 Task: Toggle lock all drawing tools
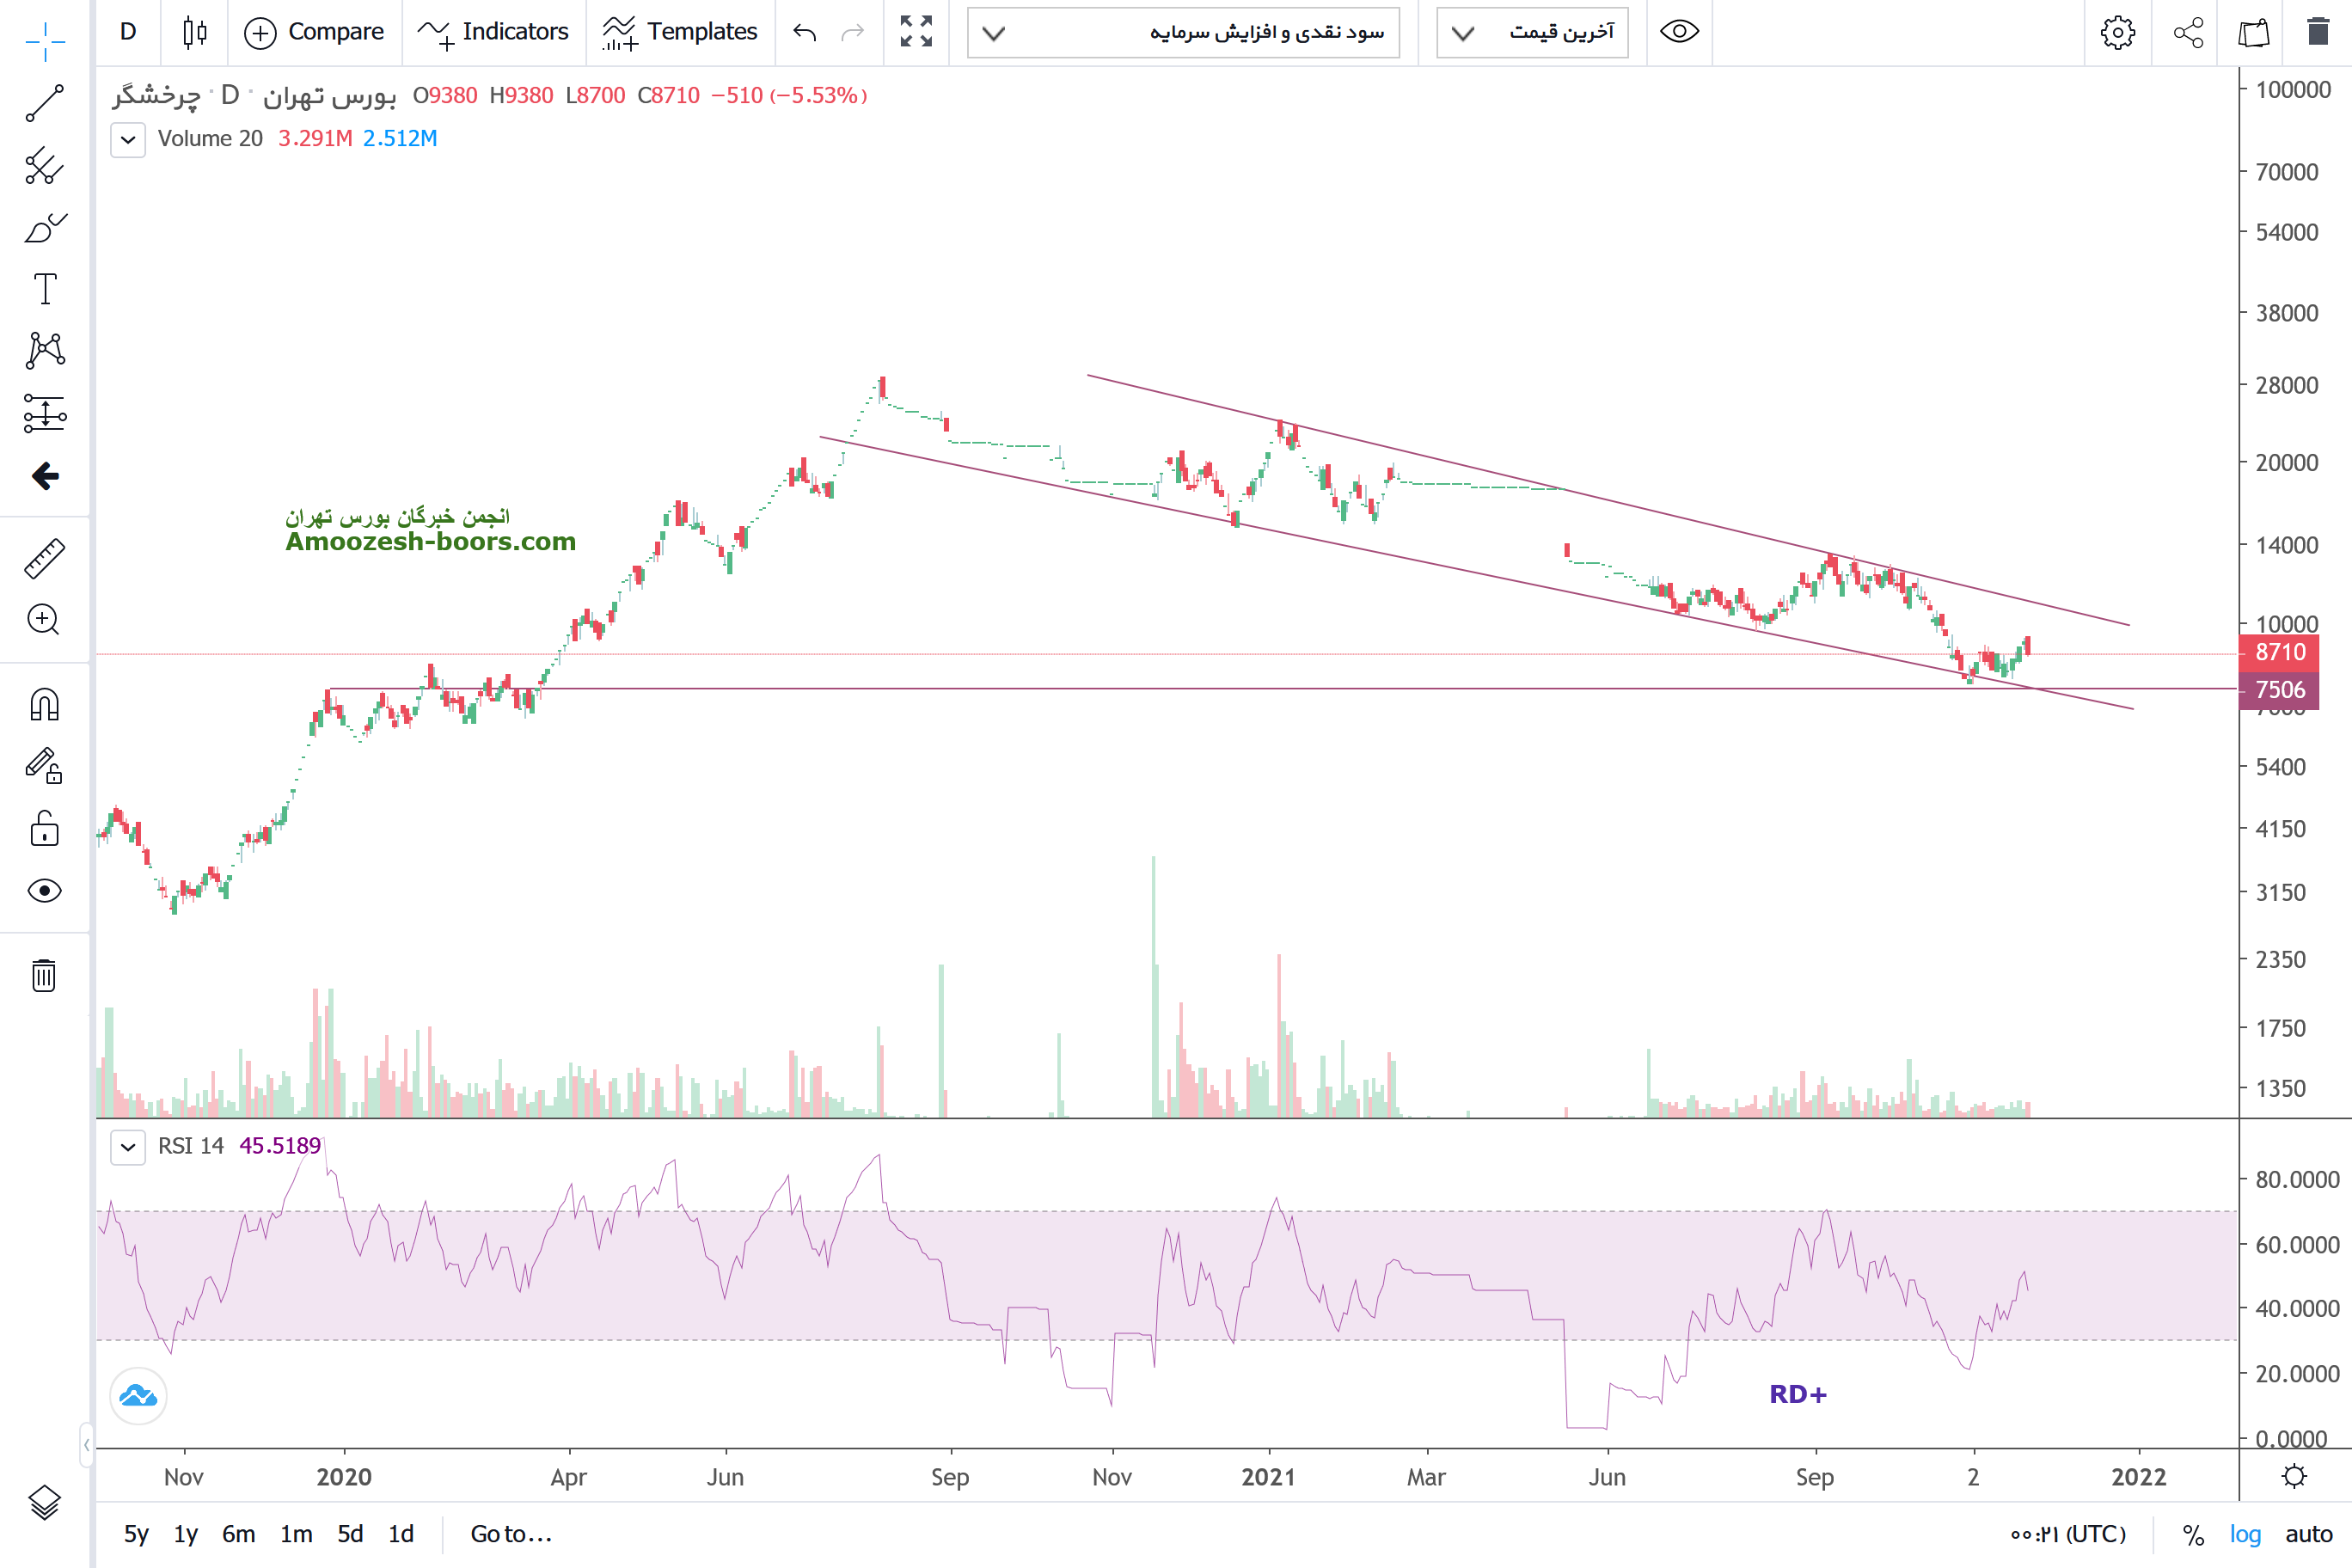pyautogui.click(x=44, y=829)
